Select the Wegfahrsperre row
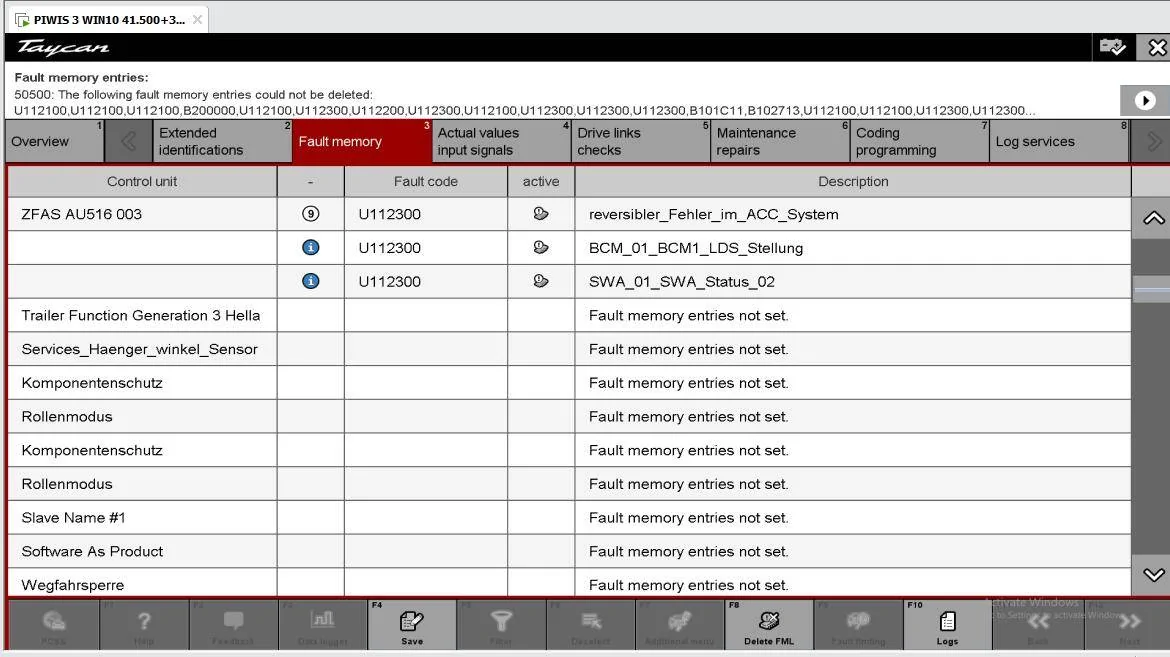The width and height of the screenshot is (1170, 657). (569, 583)
